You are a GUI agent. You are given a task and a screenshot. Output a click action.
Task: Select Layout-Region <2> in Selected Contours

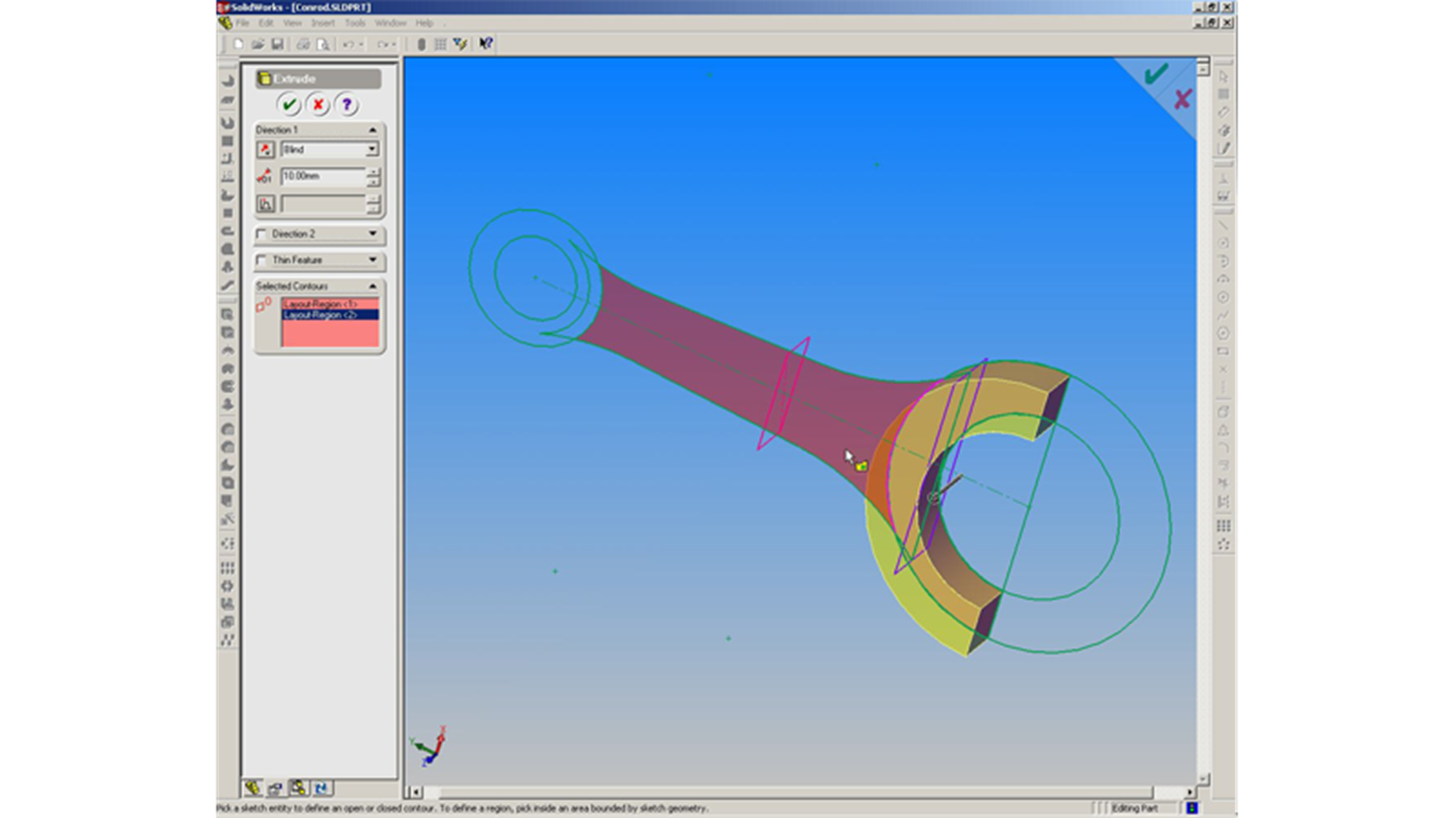(329, 315)
